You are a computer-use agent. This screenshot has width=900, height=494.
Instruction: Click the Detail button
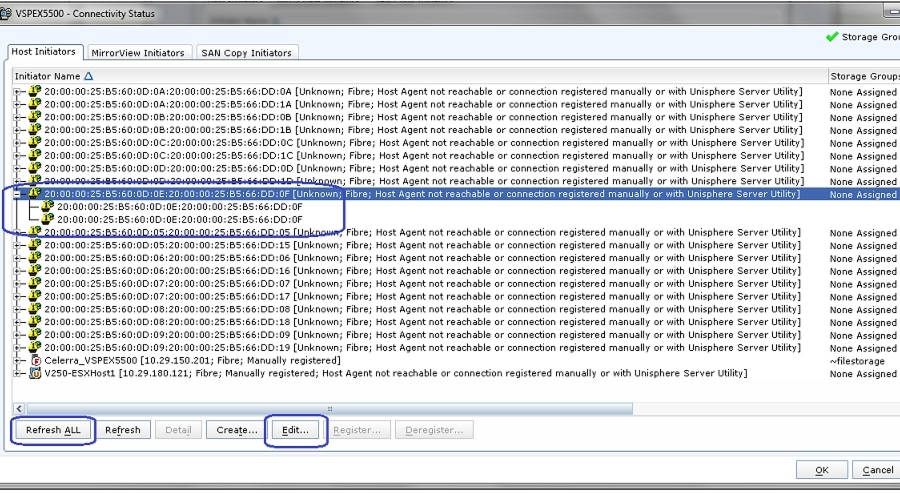click(x=179, y=430)
